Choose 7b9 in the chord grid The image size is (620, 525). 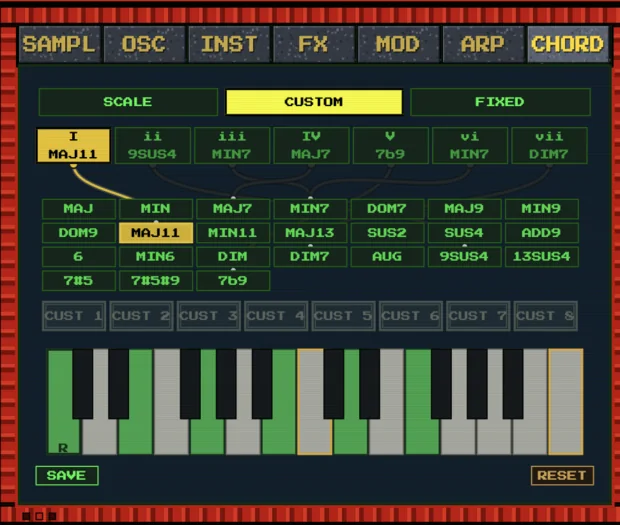click(x=233, y=281)
